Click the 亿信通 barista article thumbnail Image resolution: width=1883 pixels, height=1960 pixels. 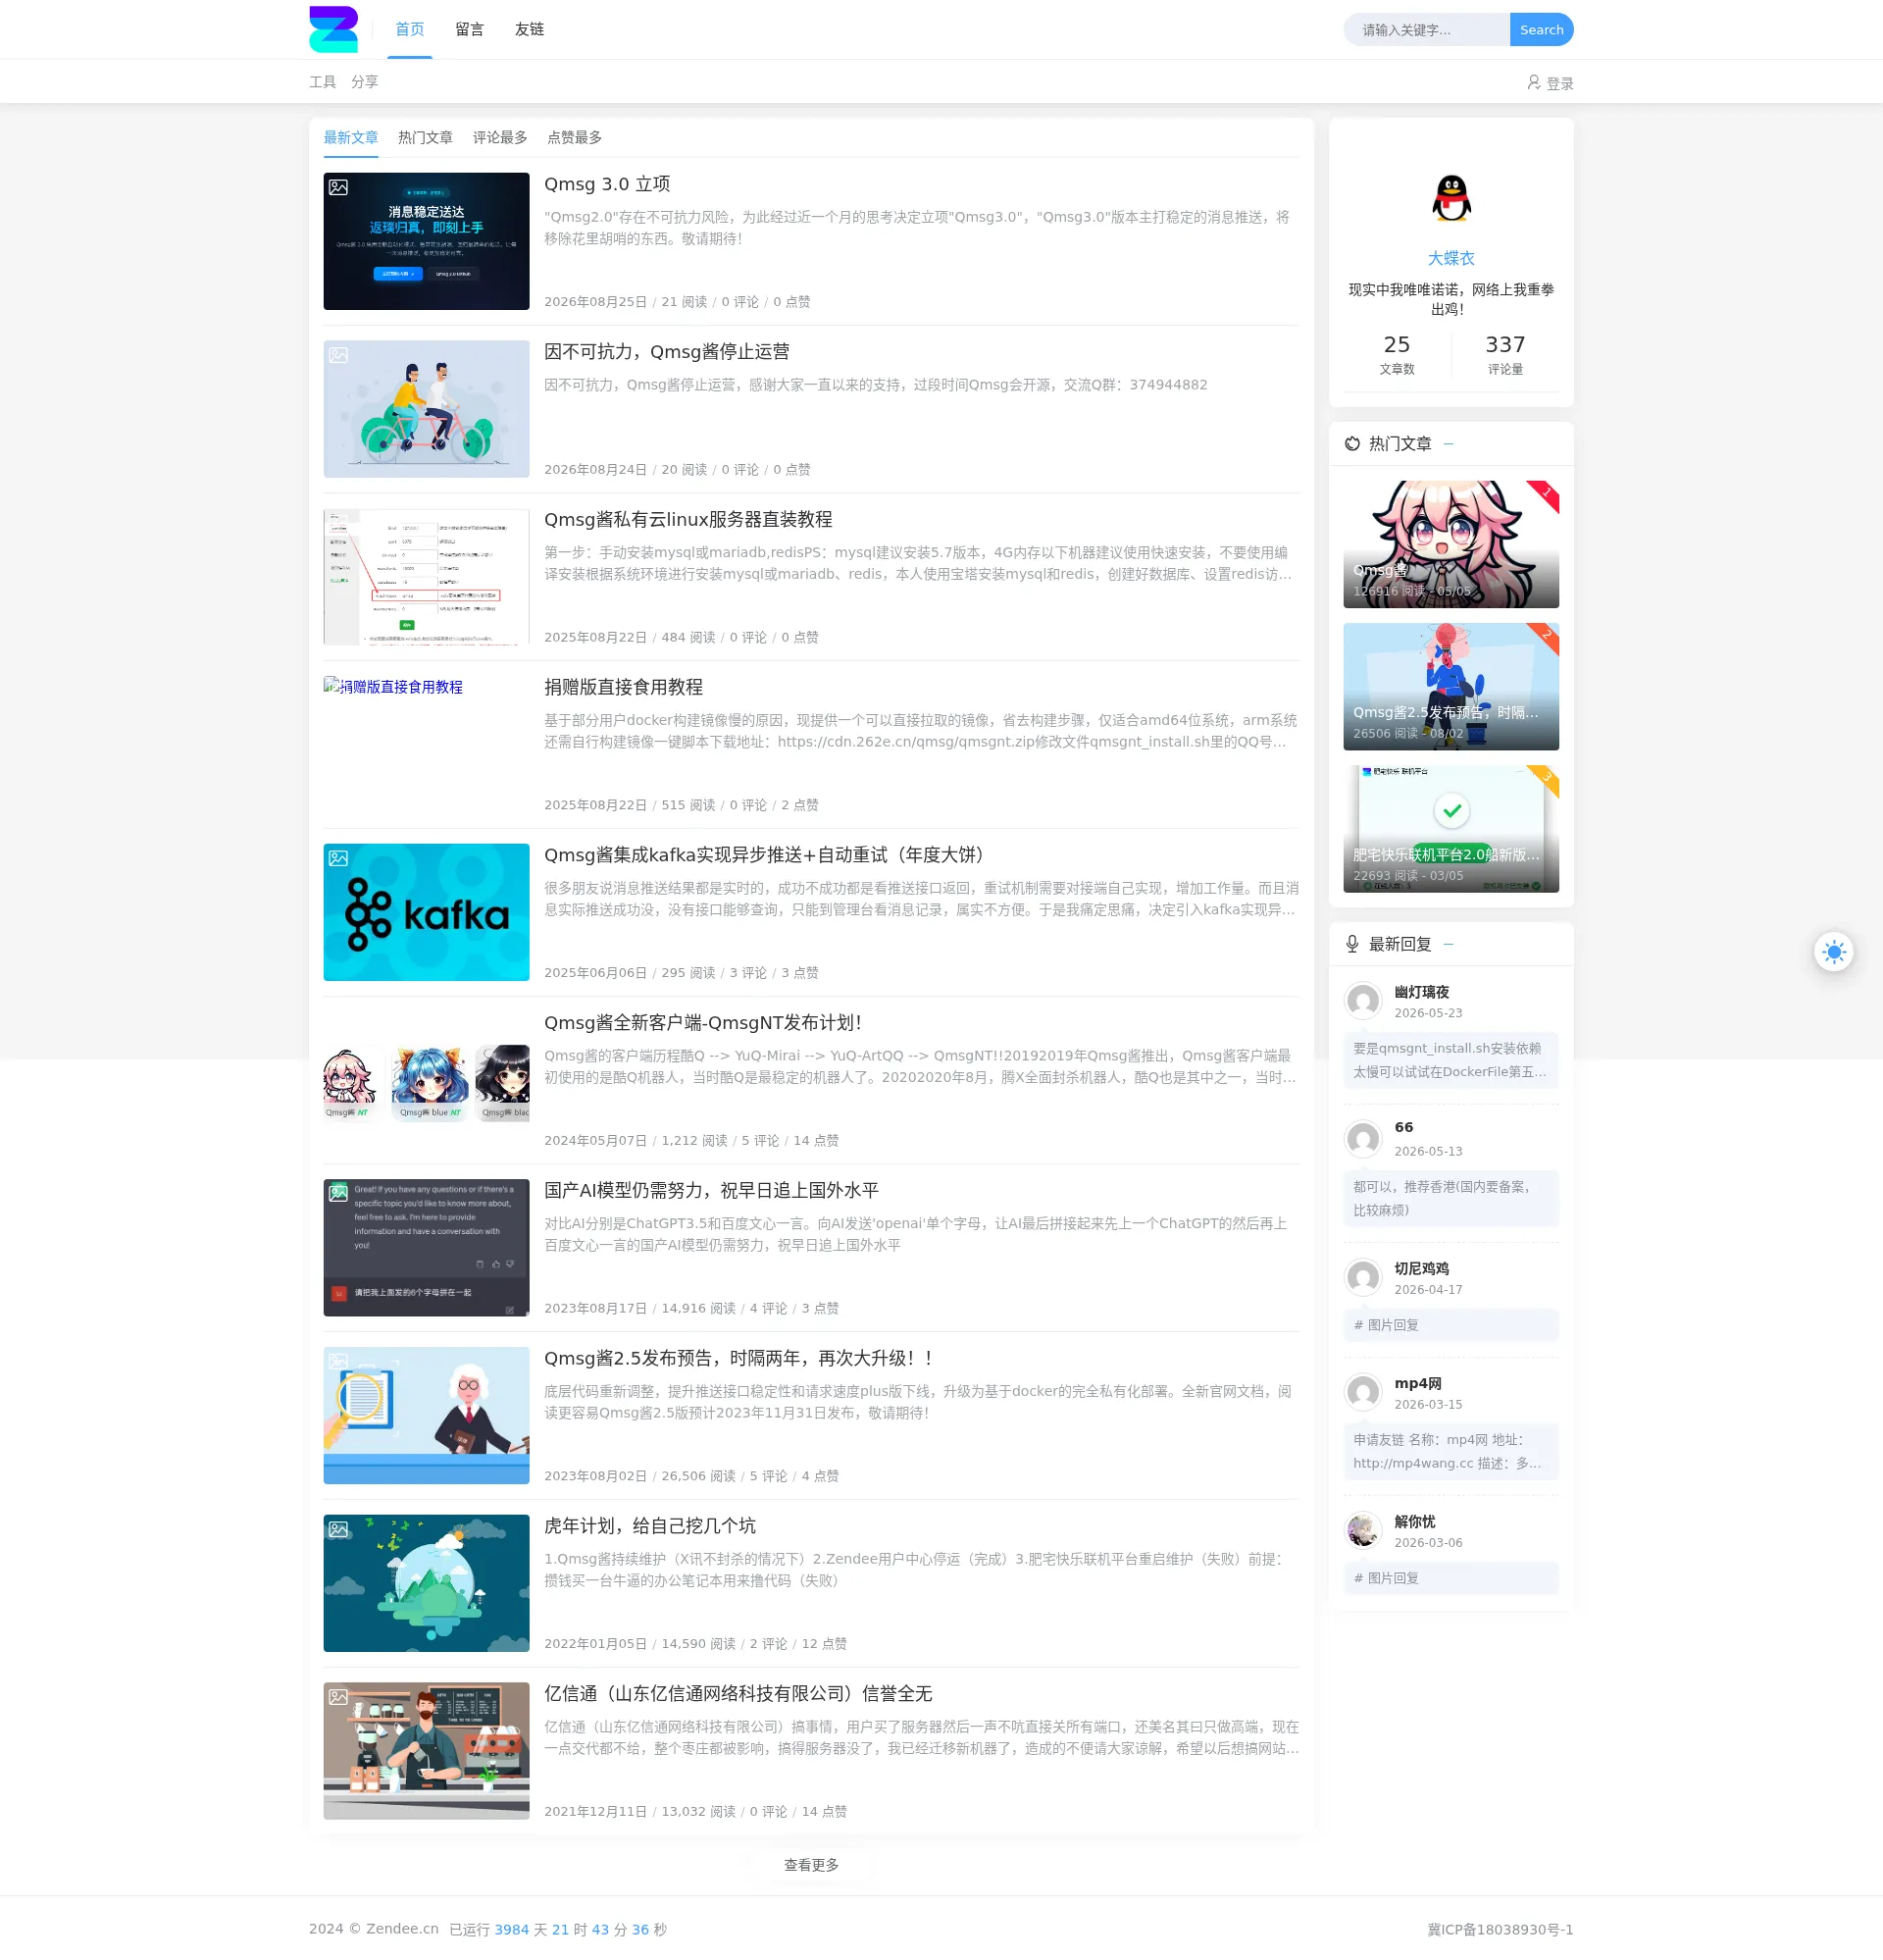click(426, 1751)
